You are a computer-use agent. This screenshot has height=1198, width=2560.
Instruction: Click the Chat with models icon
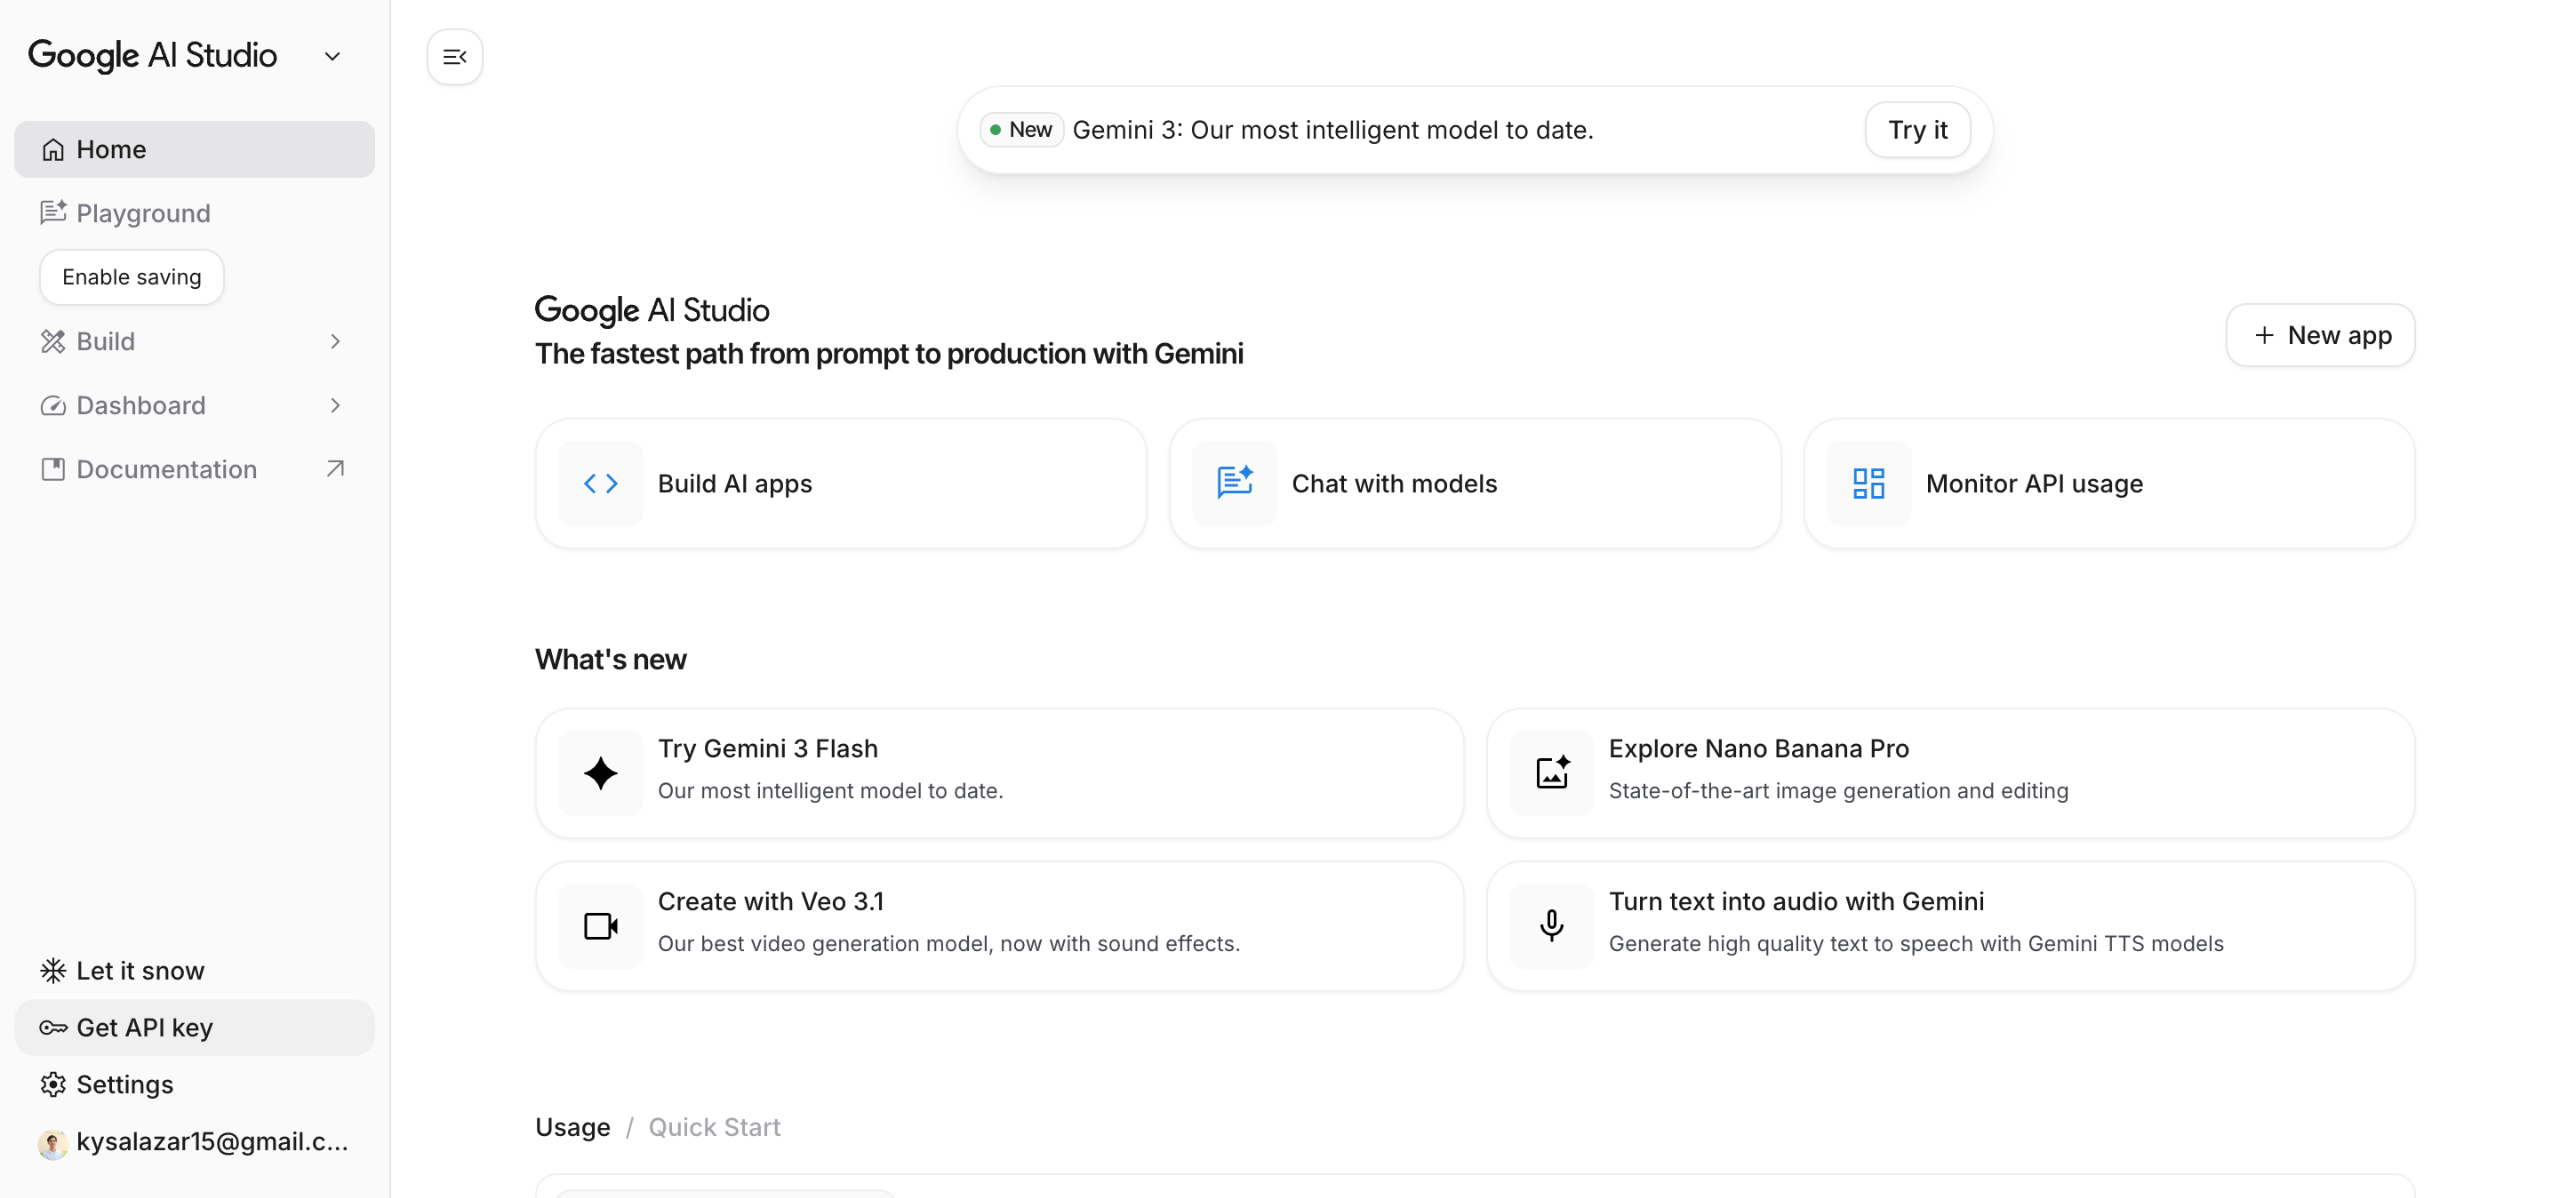click(1234, 484)
